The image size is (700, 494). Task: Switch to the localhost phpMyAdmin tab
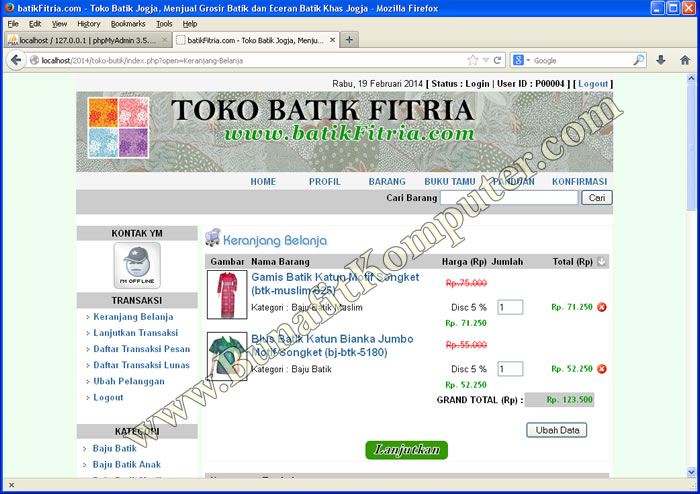coord(87,40)
